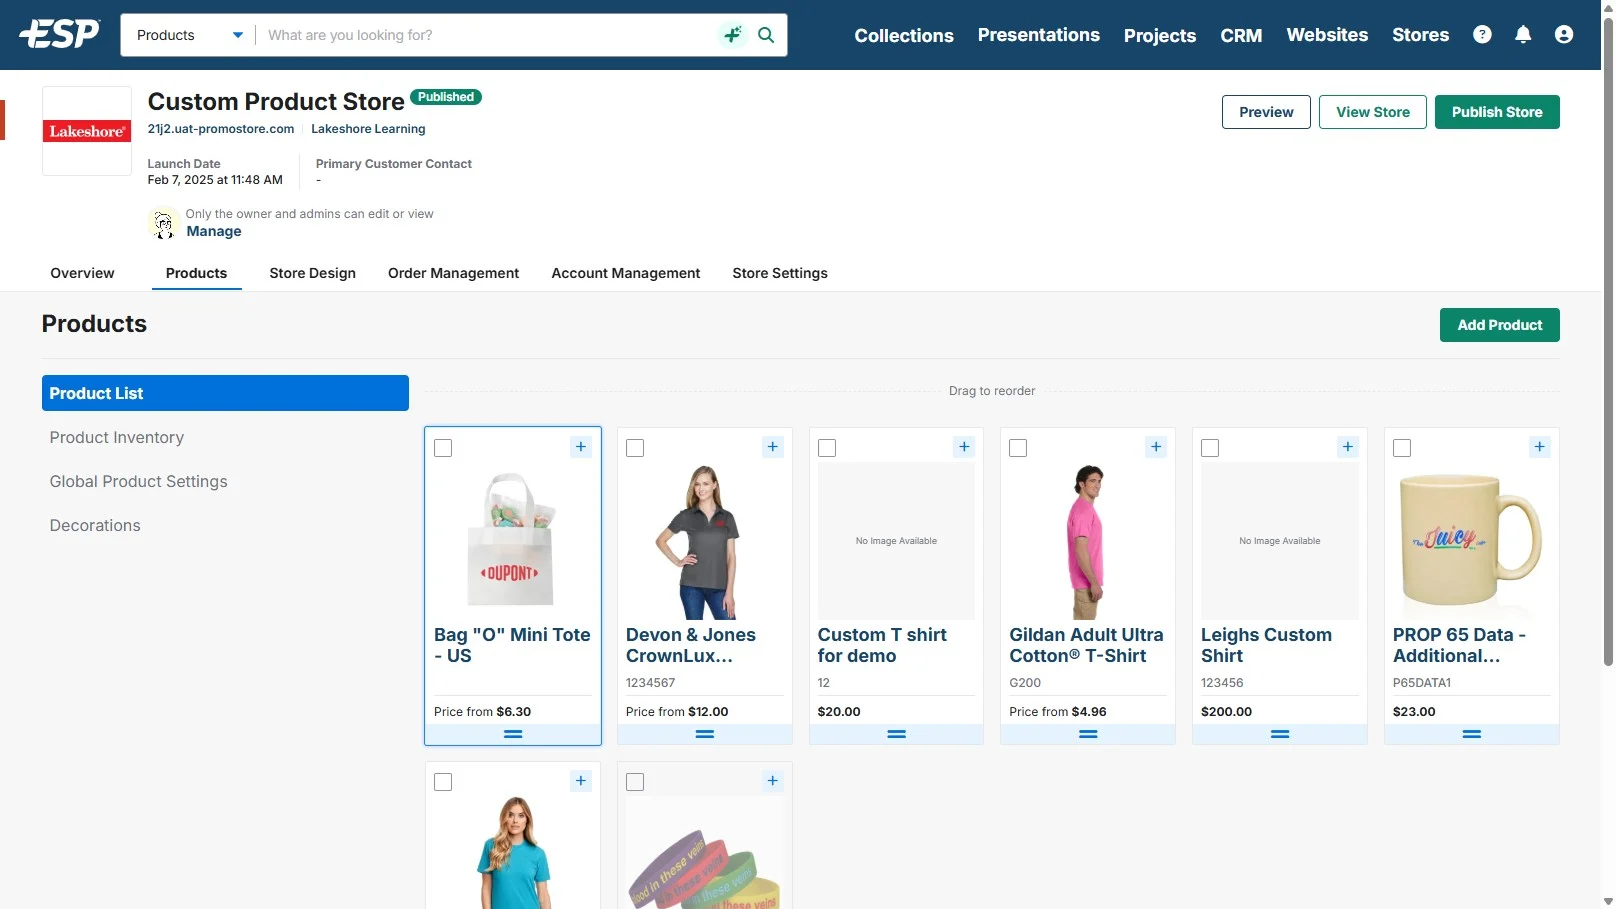The height and width of the screenshot is (909, 1616).
Task: Click the plus icon on the teal shirt card
Action: click(581, 781)
